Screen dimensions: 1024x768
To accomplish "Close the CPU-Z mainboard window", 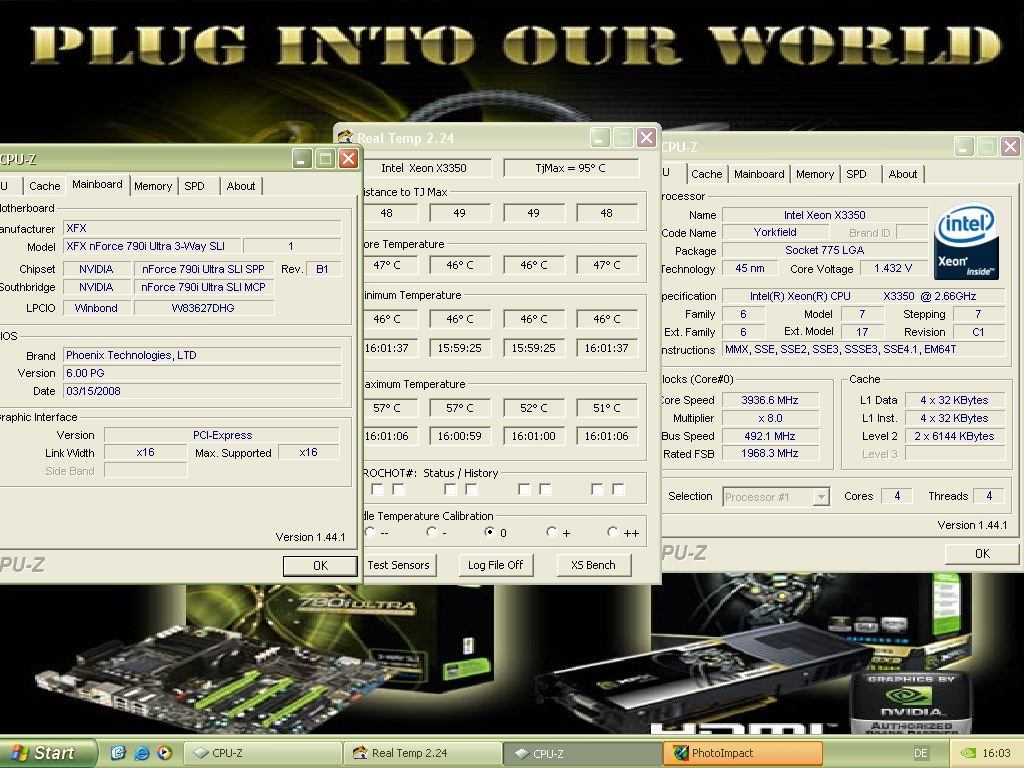I will click(x=348, y=159).
